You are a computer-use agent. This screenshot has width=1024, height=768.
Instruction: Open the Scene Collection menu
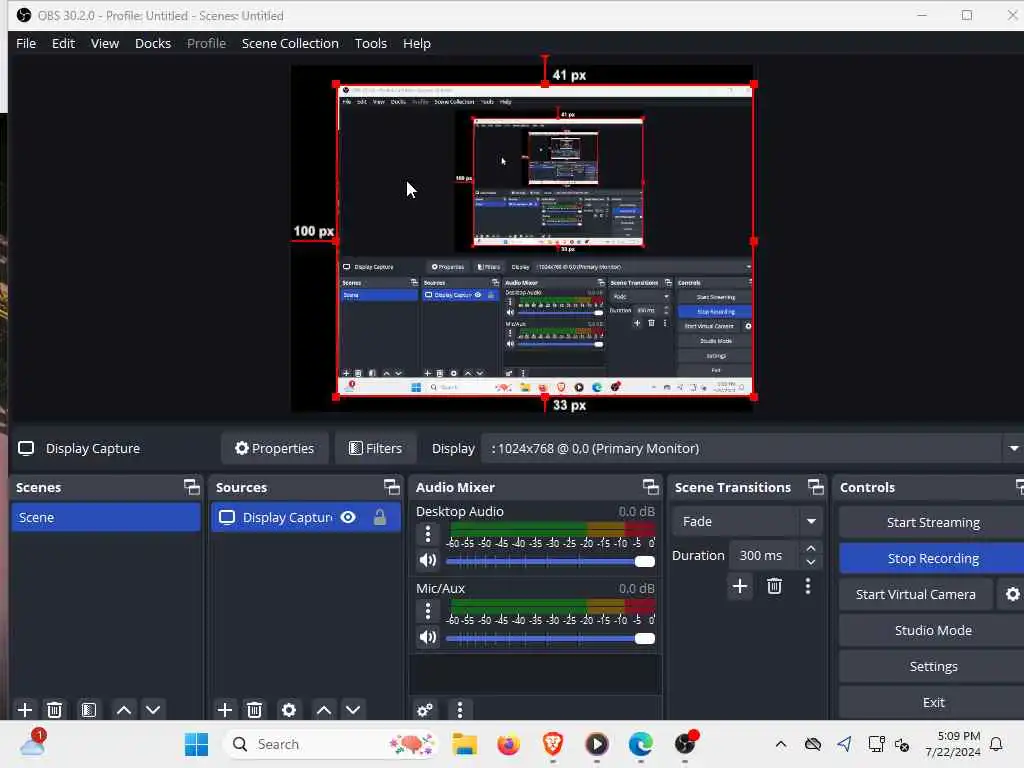[290, 43]
